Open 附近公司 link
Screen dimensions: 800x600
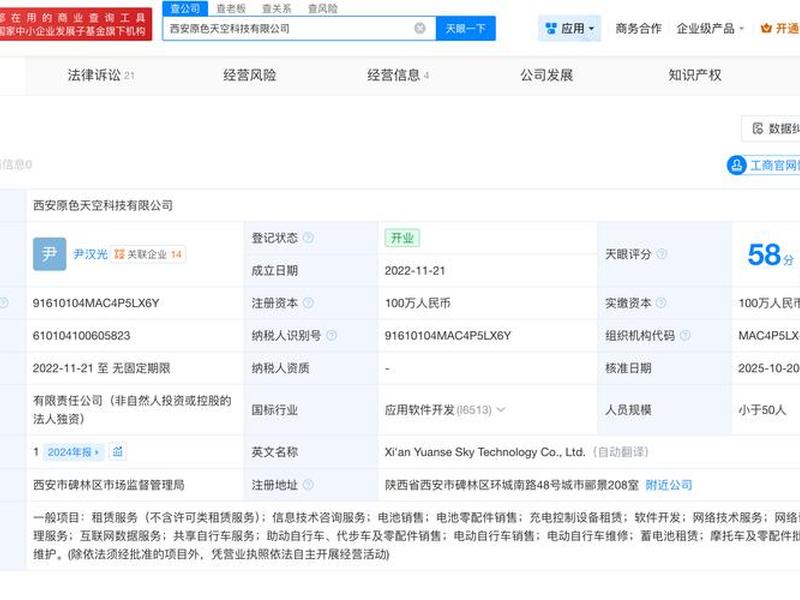669,485
